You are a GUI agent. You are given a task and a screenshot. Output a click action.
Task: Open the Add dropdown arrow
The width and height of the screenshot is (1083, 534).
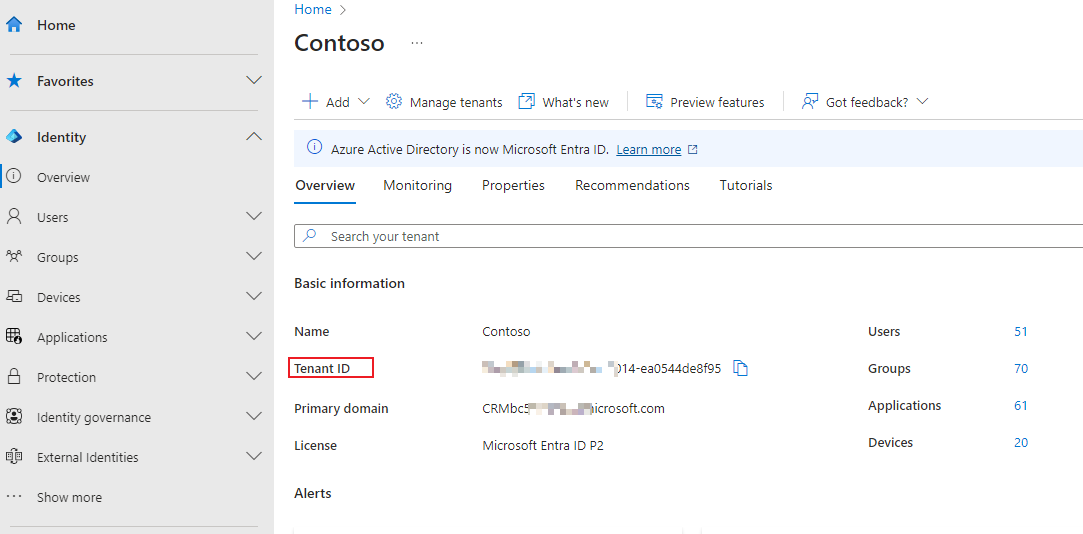tap(364, 102)
